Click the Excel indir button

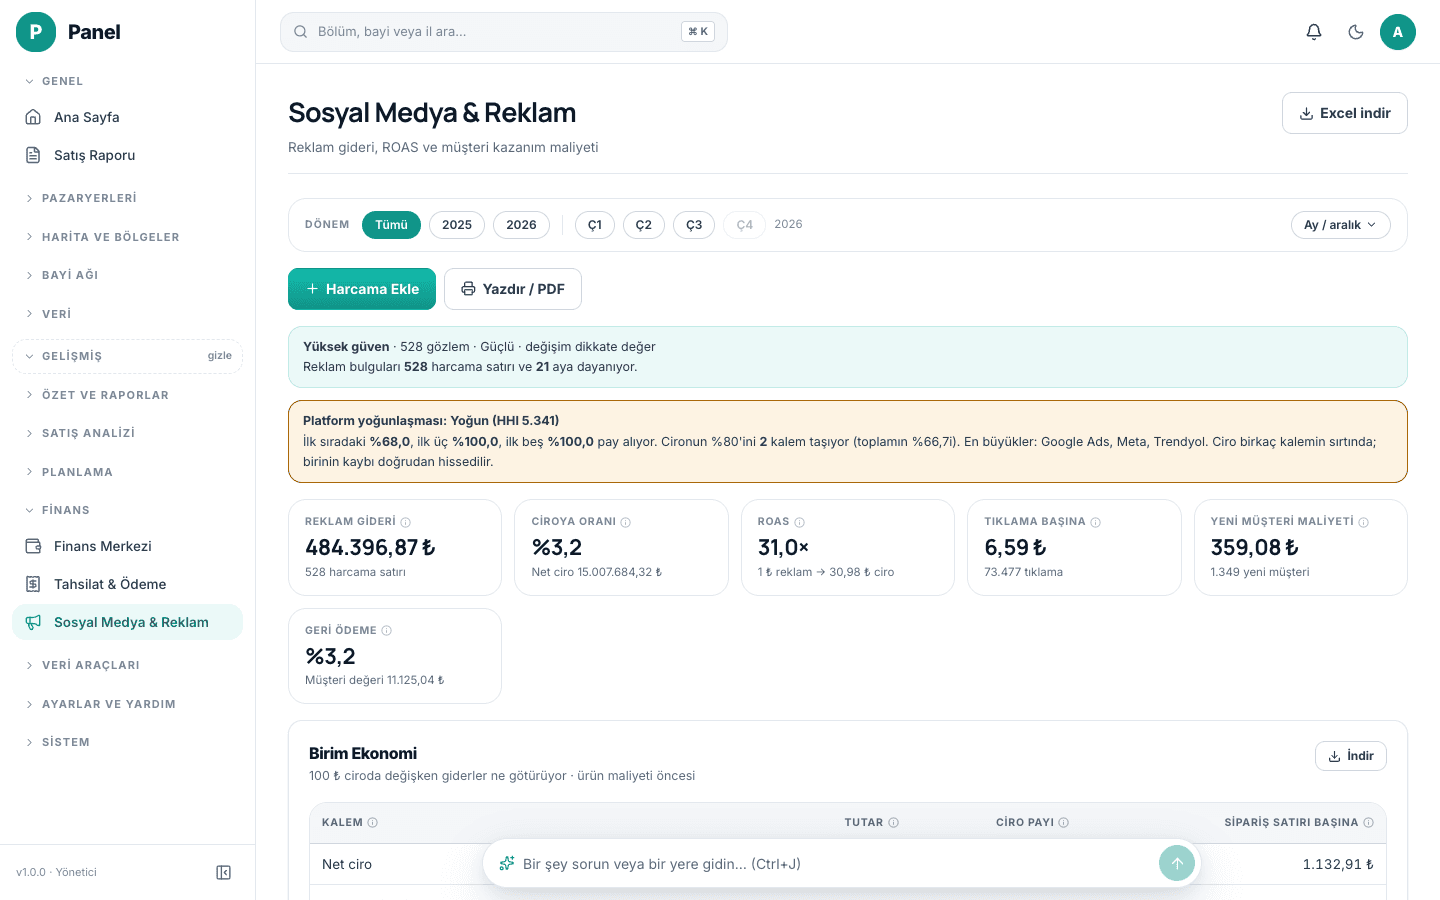pos(1345,113)
